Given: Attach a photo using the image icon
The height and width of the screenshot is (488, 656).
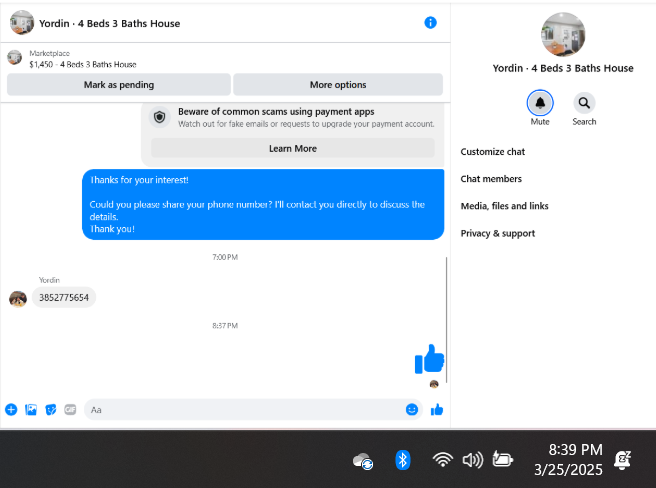Looking at the screenshot, I should click(31, 409).
